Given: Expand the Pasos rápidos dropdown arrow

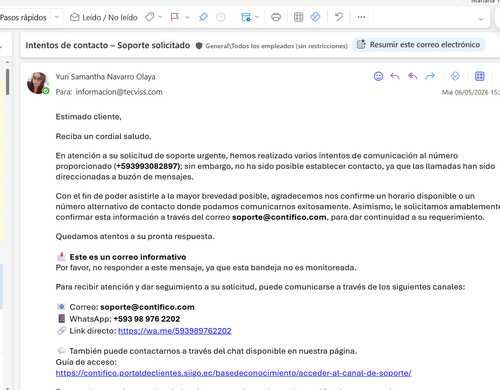Looking at the screenshot, I should pos(57,17).
